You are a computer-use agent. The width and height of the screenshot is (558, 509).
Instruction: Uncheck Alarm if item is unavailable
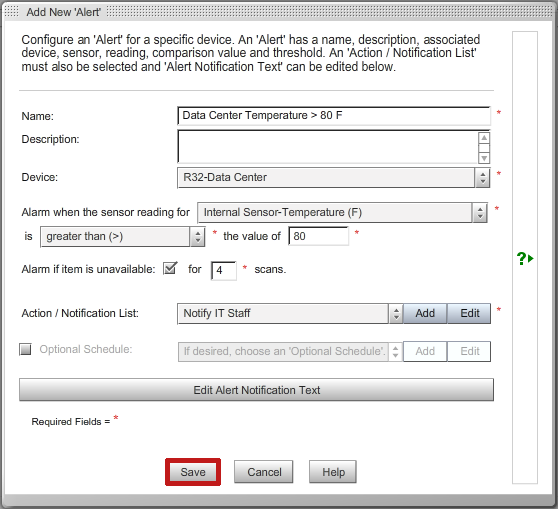point(170,268)
